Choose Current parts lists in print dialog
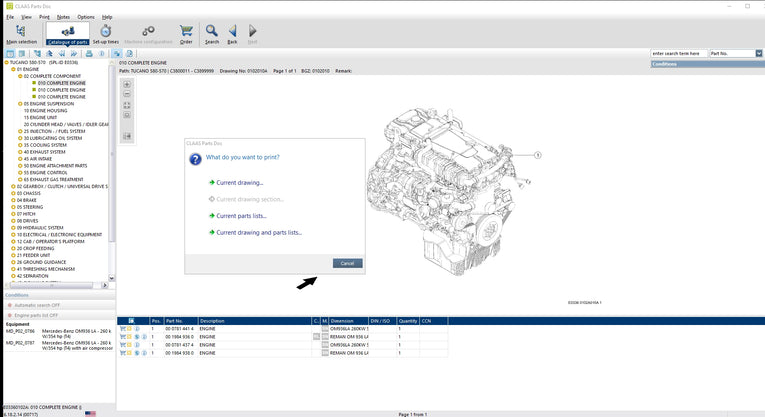 click(x=241, y=215)
